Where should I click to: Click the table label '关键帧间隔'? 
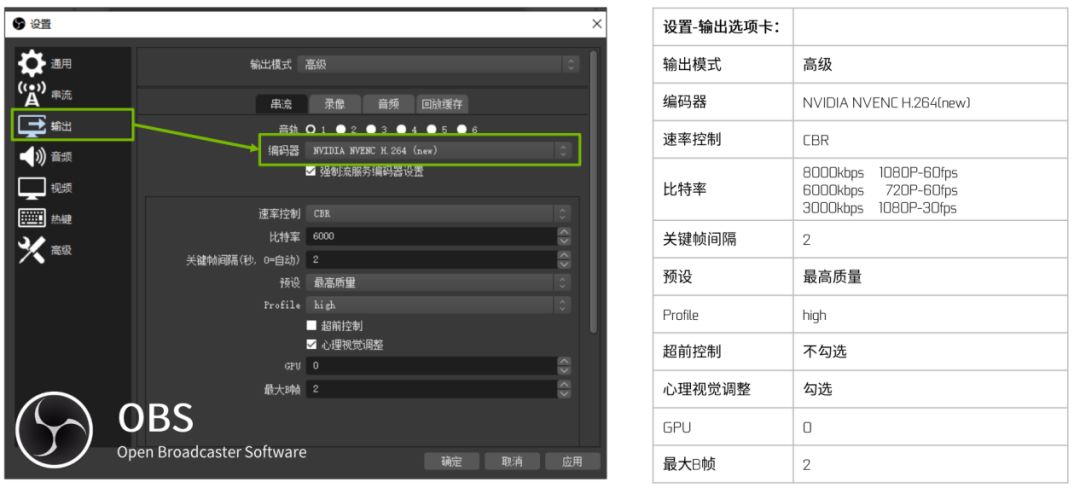click(x=699, y=239)
